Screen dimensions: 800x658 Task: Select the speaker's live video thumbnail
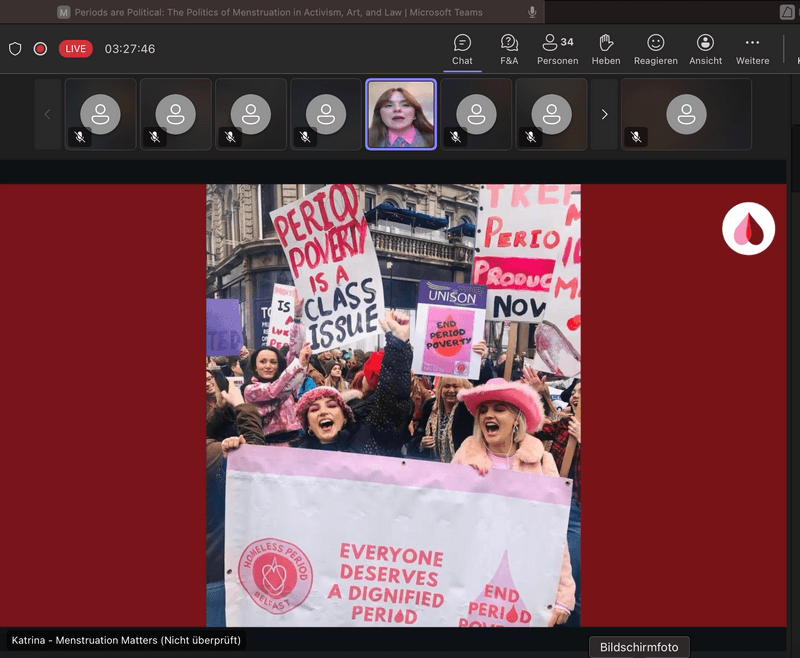pos(401,114)
